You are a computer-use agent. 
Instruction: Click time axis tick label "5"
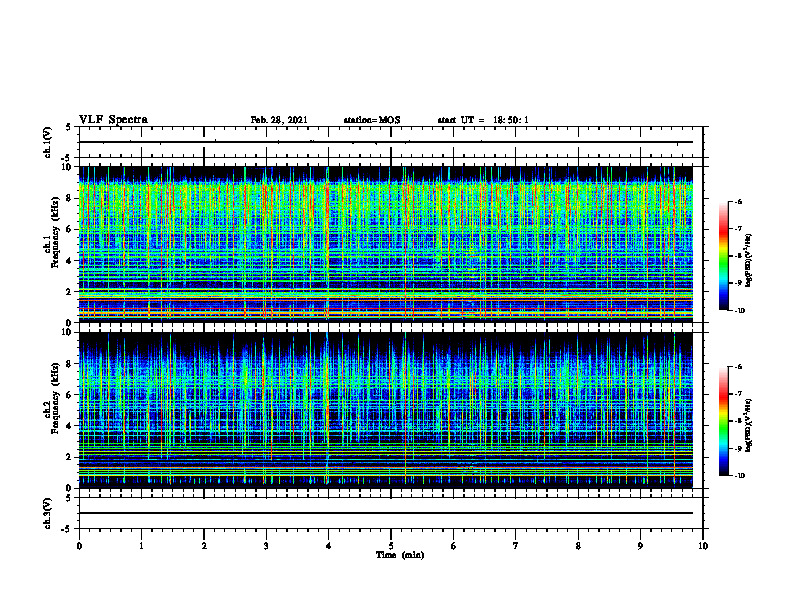391,546
